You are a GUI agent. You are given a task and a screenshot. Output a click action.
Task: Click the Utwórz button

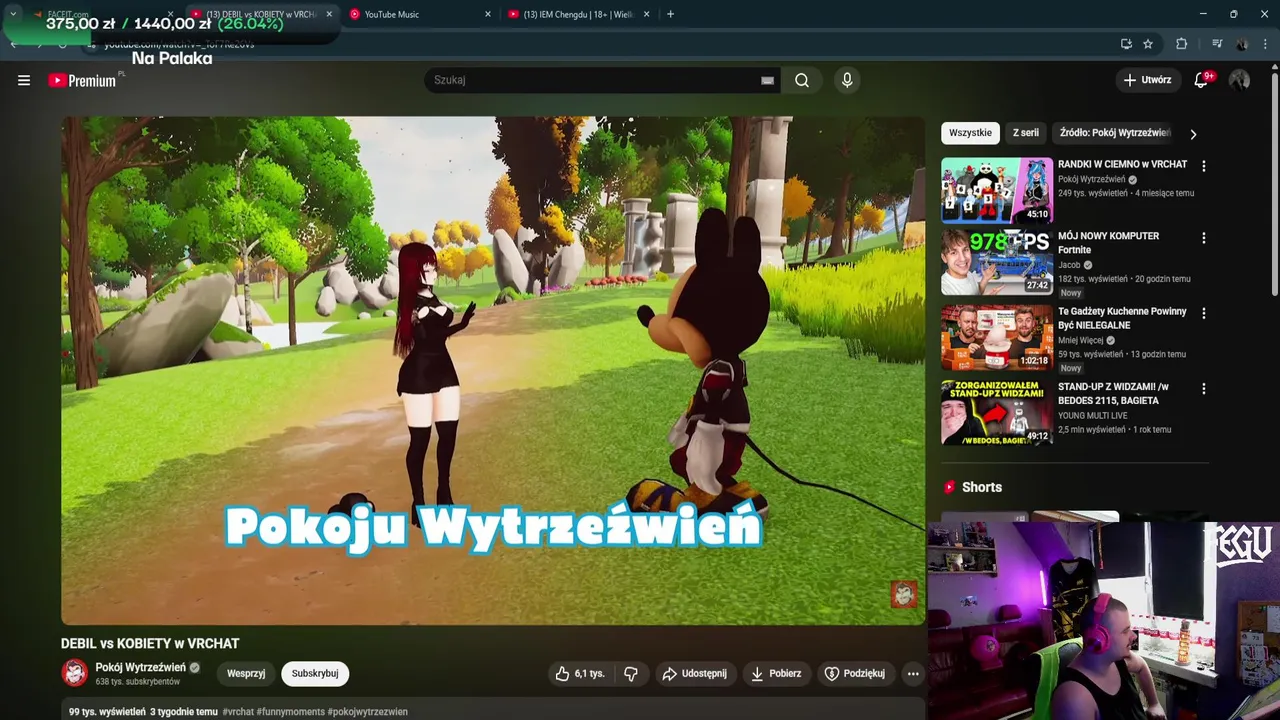point(1147,80)
